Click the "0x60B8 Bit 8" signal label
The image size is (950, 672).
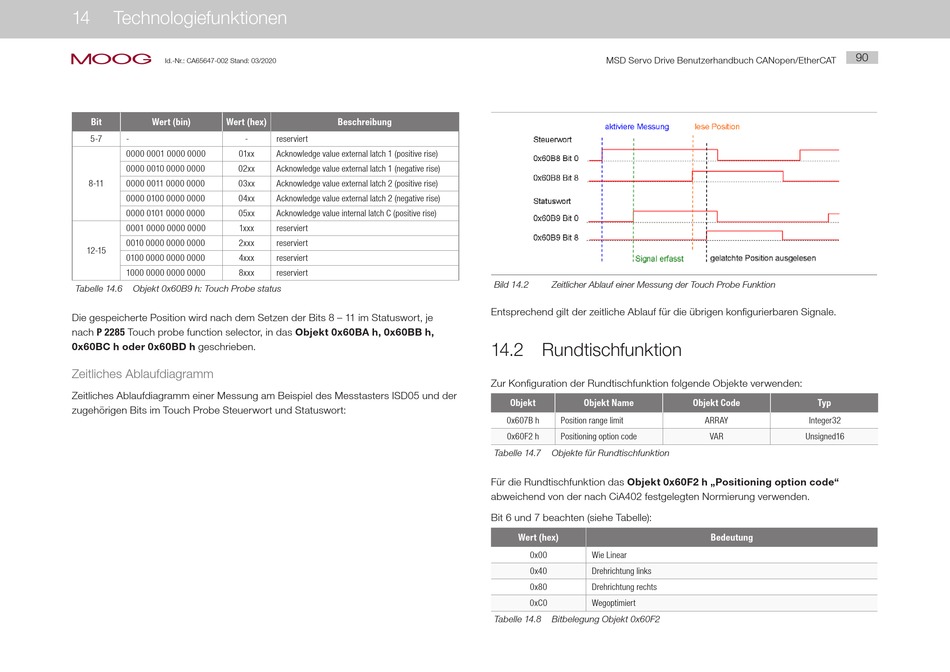[556, 178]
